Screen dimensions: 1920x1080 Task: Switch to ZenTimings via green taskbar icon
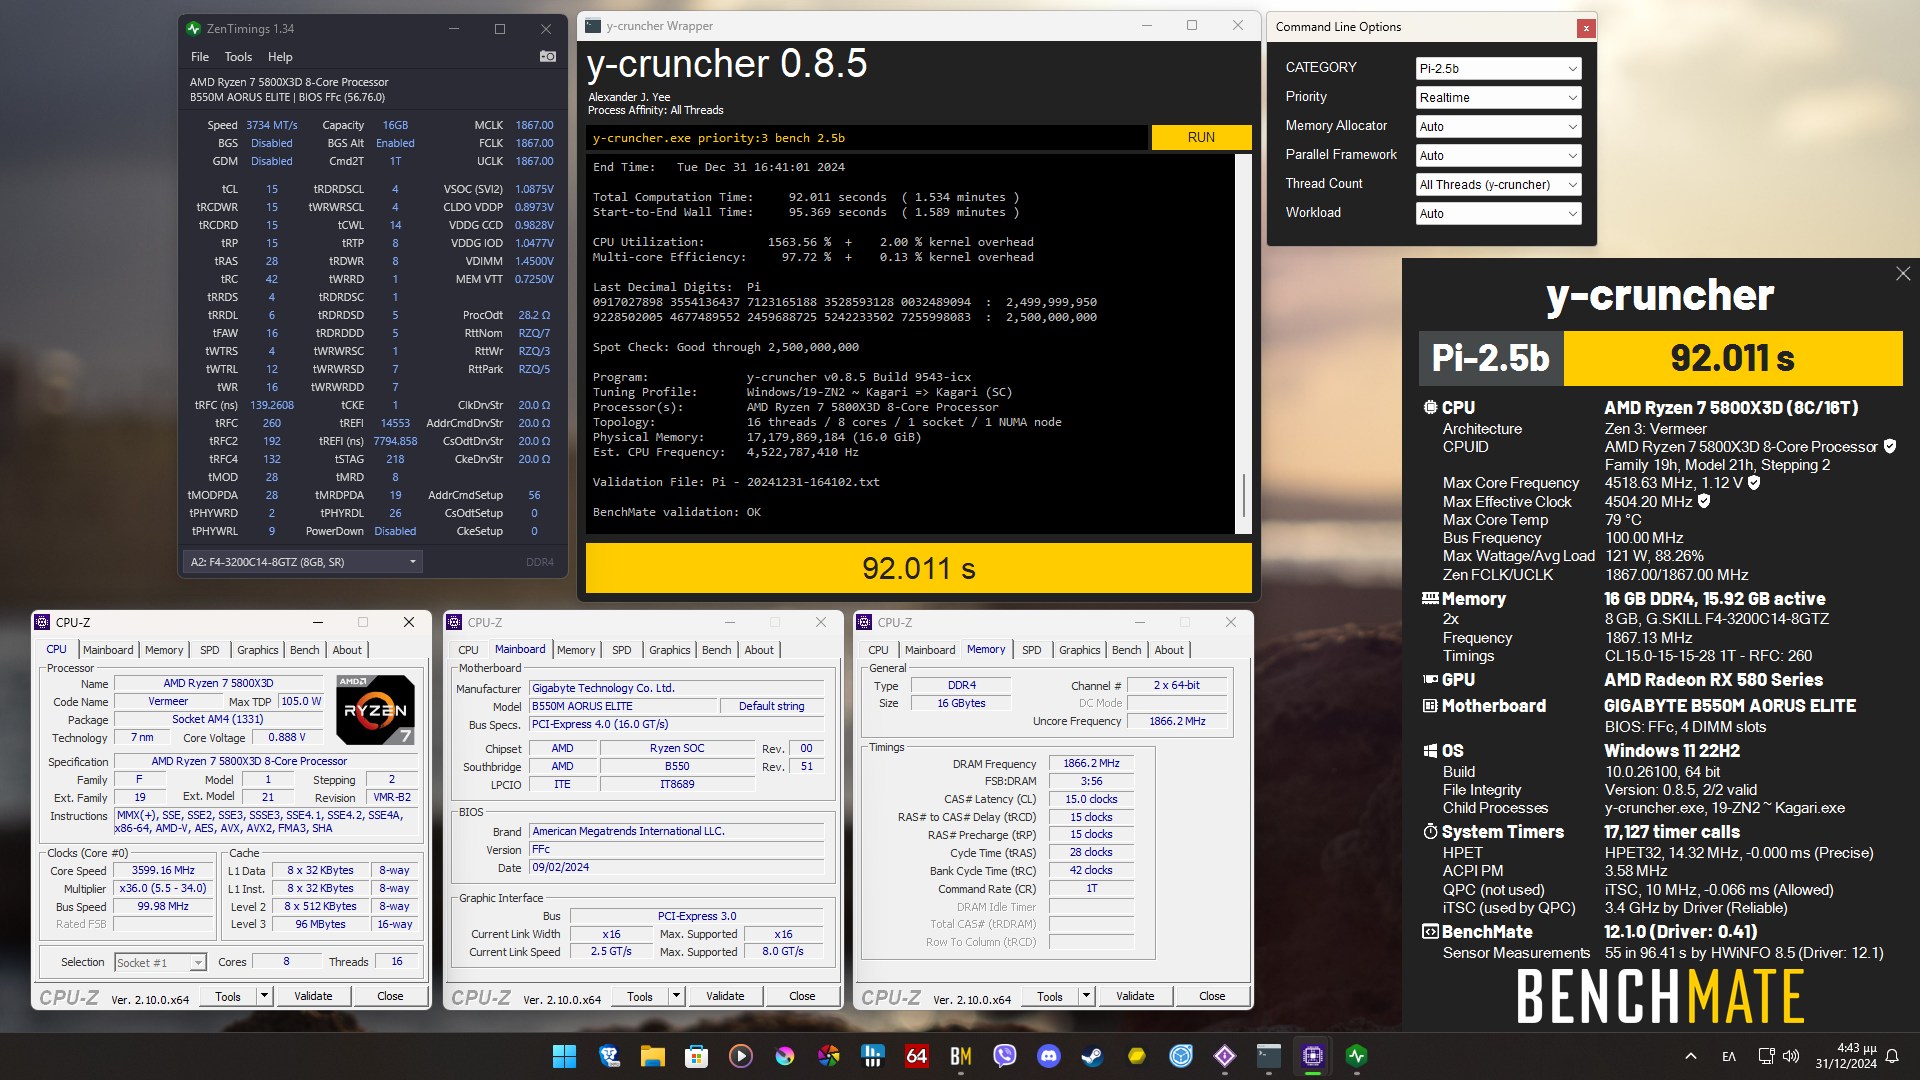(x=1356, y=1056)
